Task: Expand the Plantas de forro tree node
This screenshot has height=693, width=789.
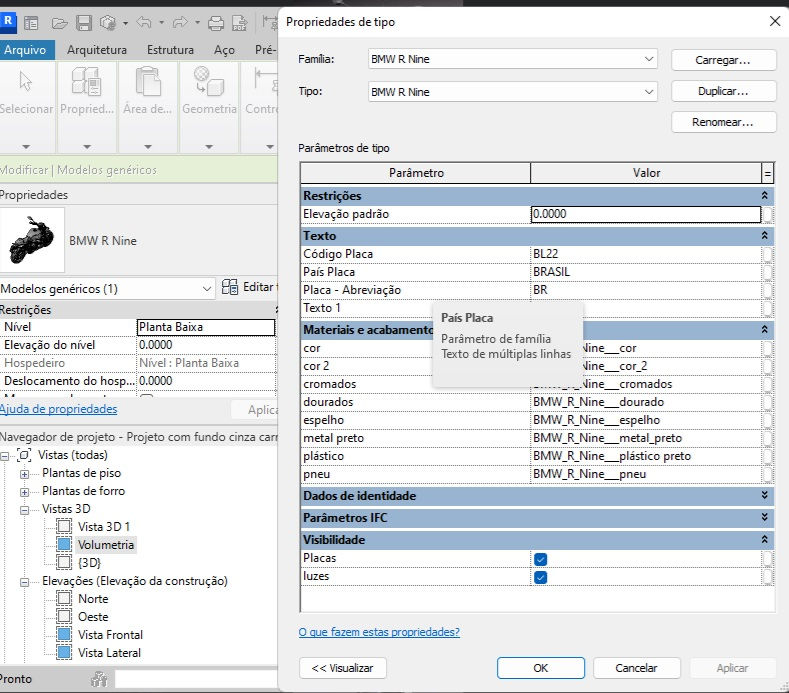Action: (24, 492)
